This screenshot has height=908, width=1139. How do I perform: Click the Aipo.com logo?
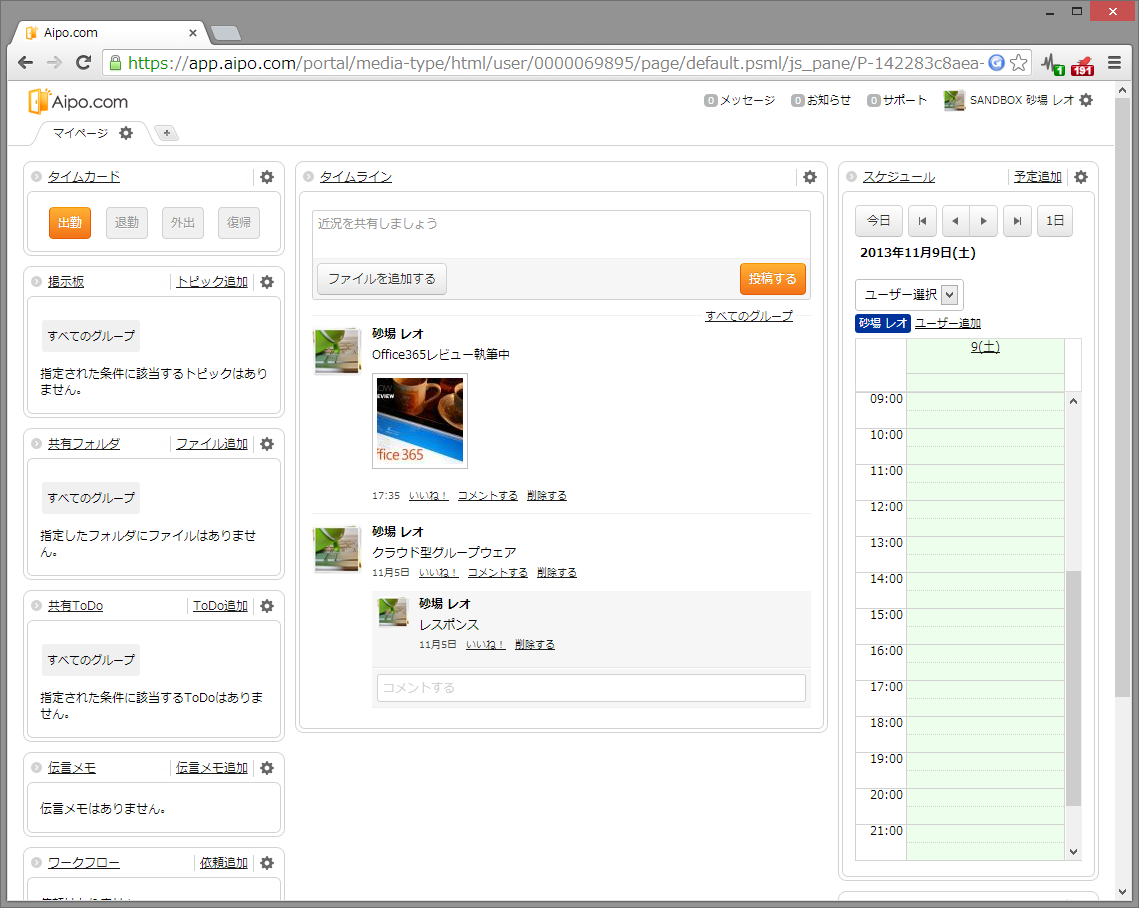[x=78, y=102]
